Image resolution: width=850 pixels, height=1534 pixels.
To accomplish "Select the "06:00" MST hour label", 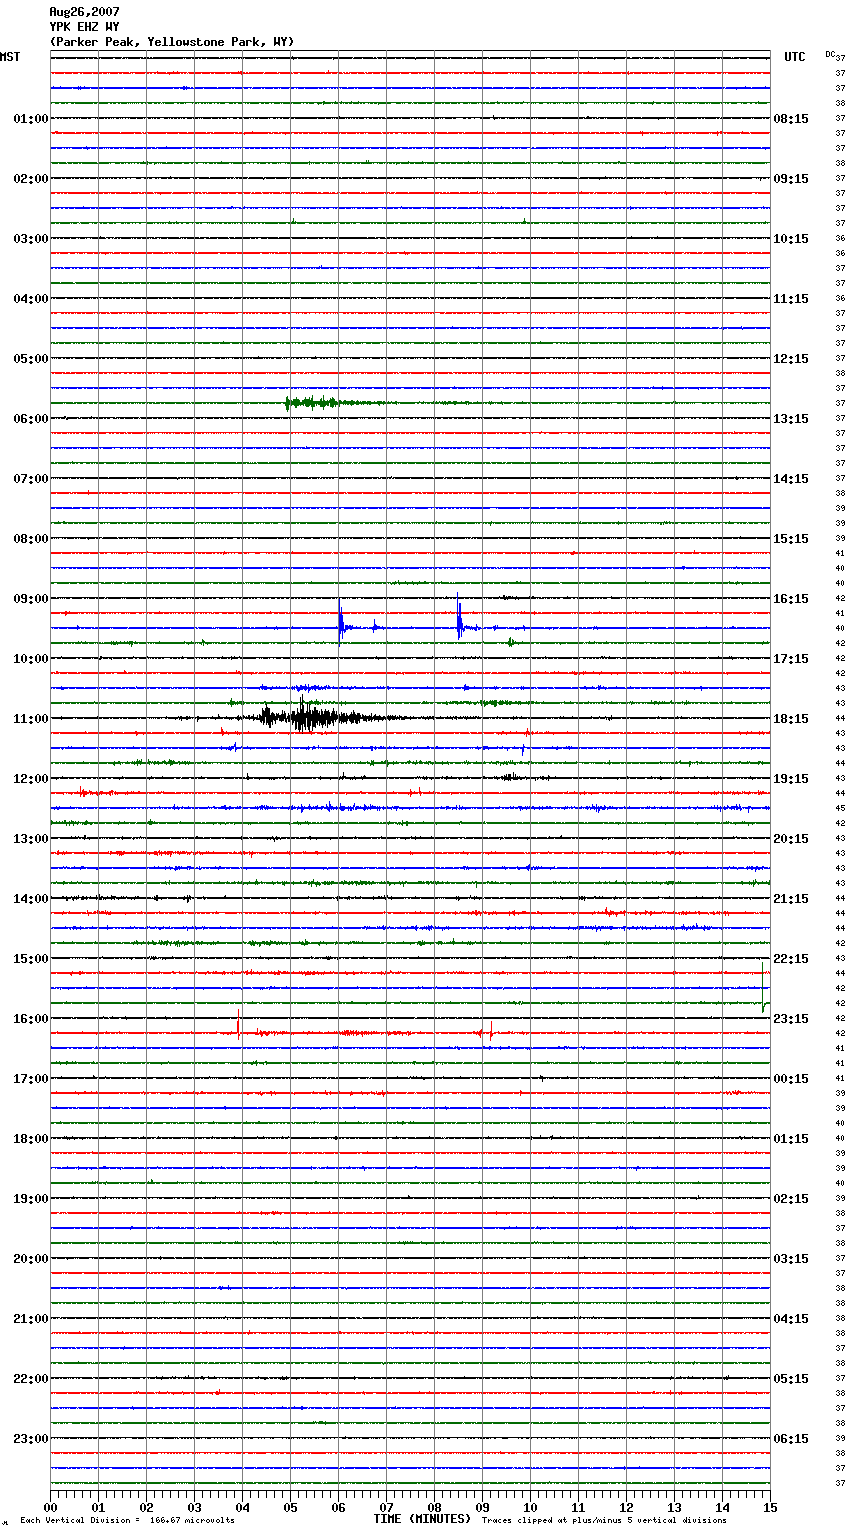I will [x=31, y=419].
